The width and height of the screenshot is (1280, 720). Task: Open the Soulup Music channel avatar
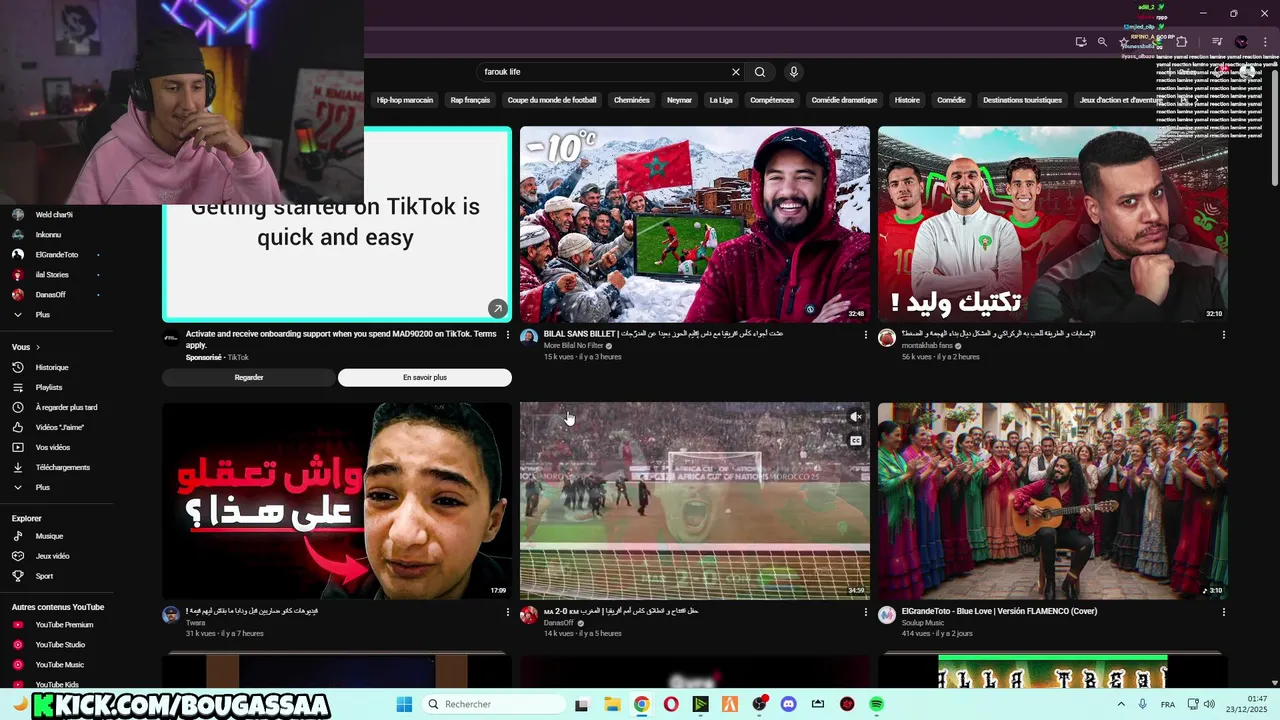coord(887,615)
